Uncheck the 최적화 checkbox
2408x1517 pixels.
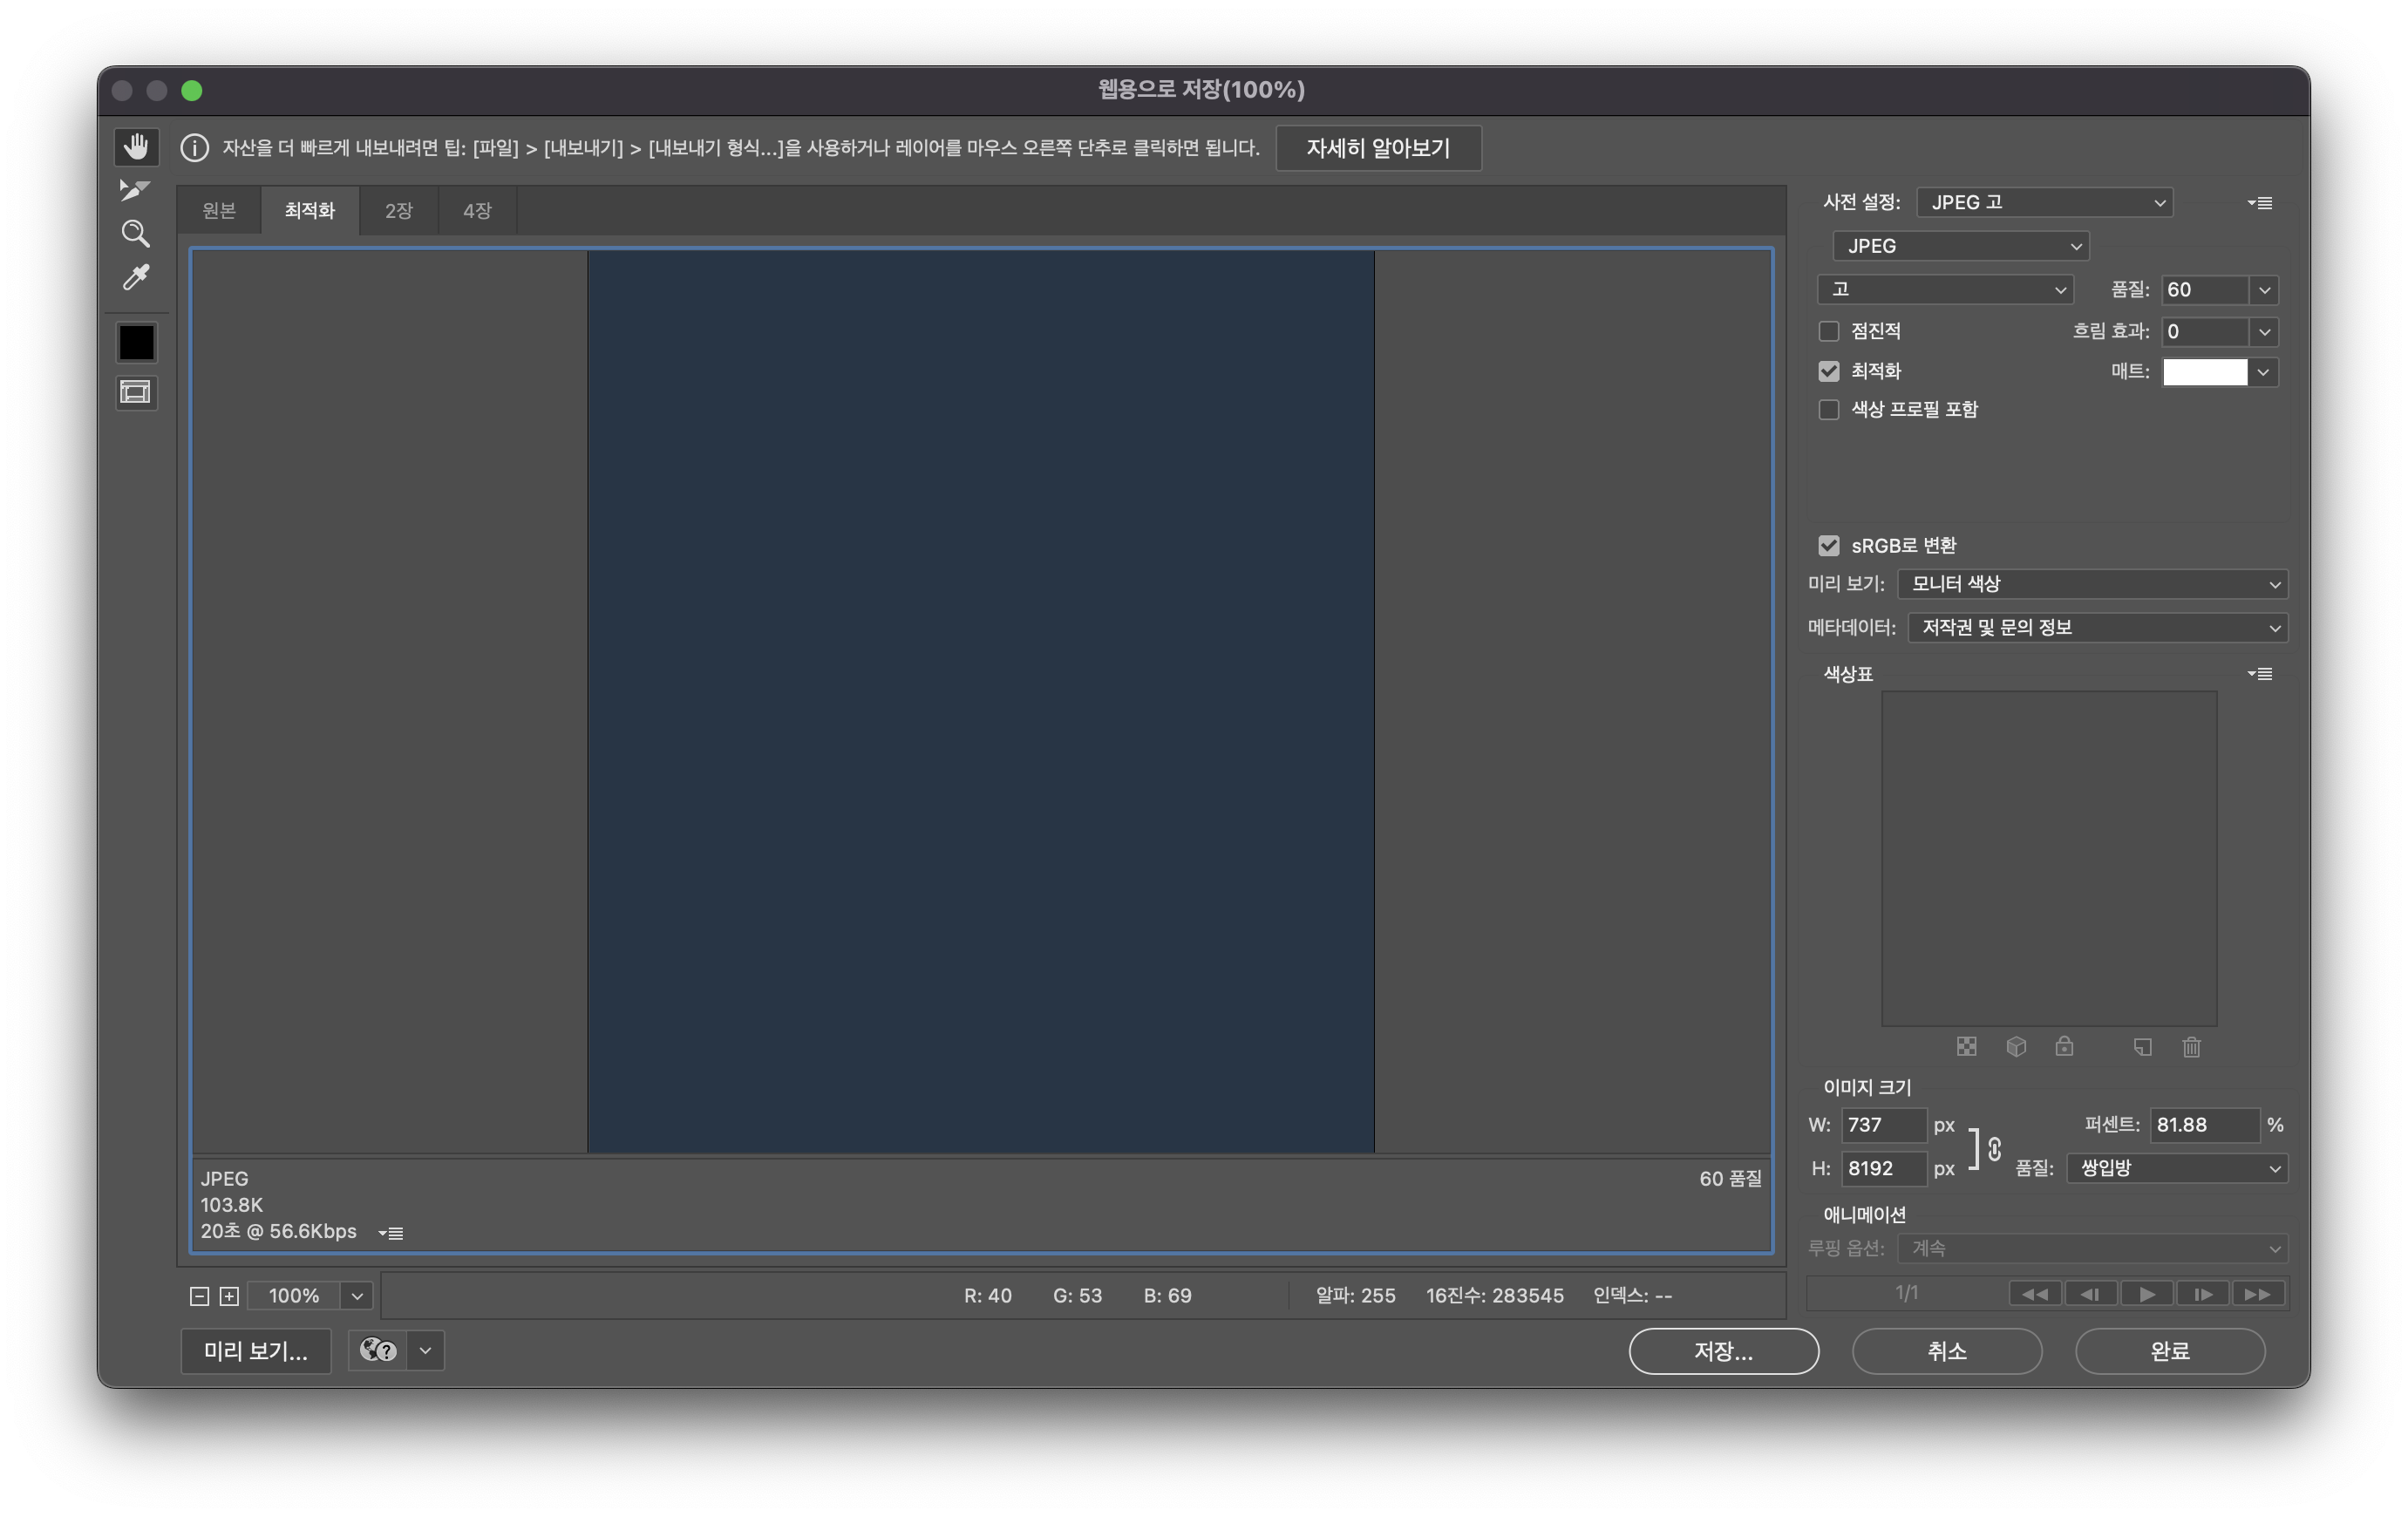point(1829,371)
